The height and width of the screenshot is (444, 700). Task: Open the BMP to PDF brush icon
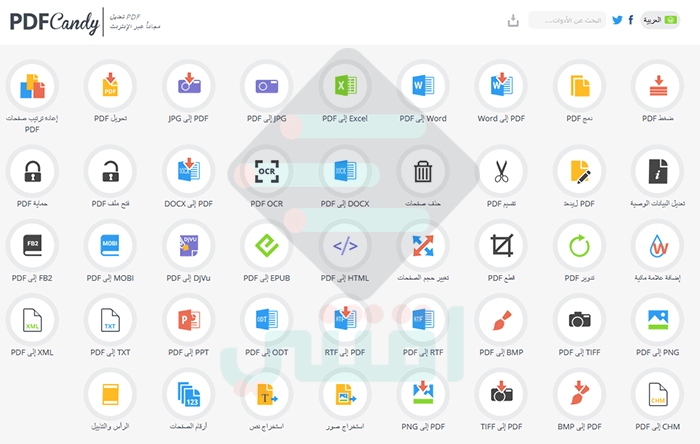pyautogui.click(x=579, y=394)
